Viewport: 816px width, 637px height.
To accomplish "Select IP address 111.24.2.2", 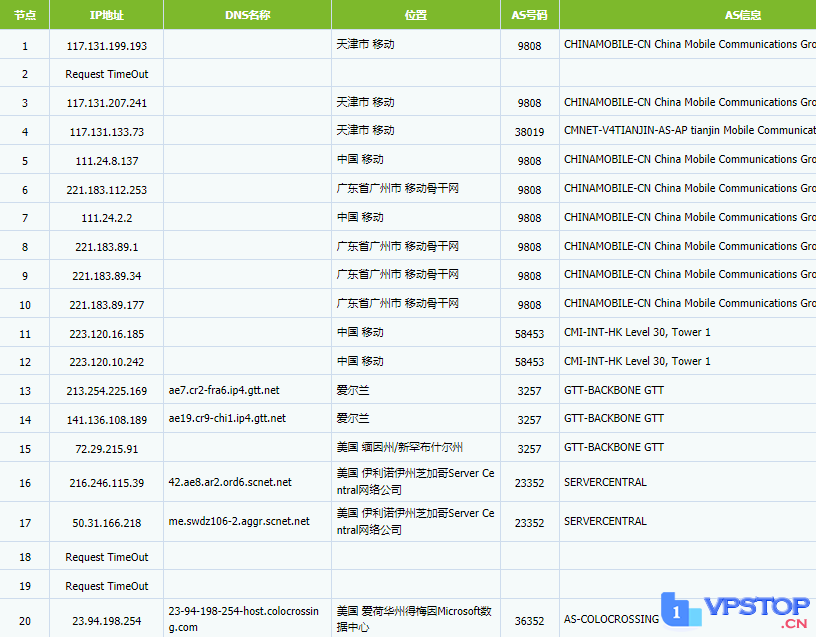I will pyautogui.click(x=107, y=218).
